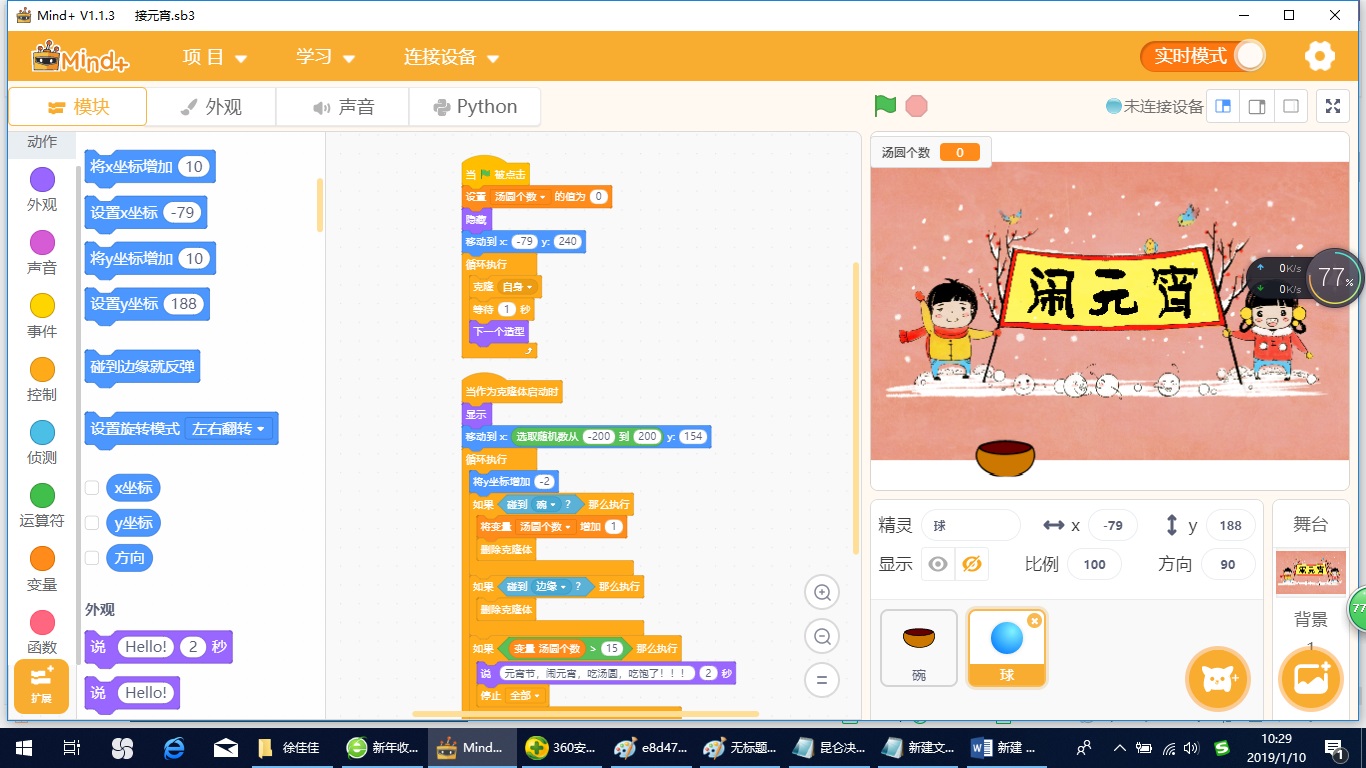Click the block palette vertical scrollbar
Viewport: 1366px width, 768px height.
320,205
